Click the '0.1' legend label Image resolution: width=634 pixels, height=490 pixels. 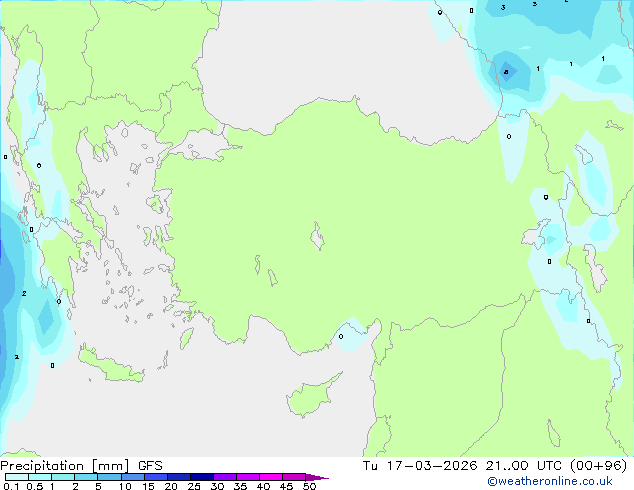tap(11, 486)
